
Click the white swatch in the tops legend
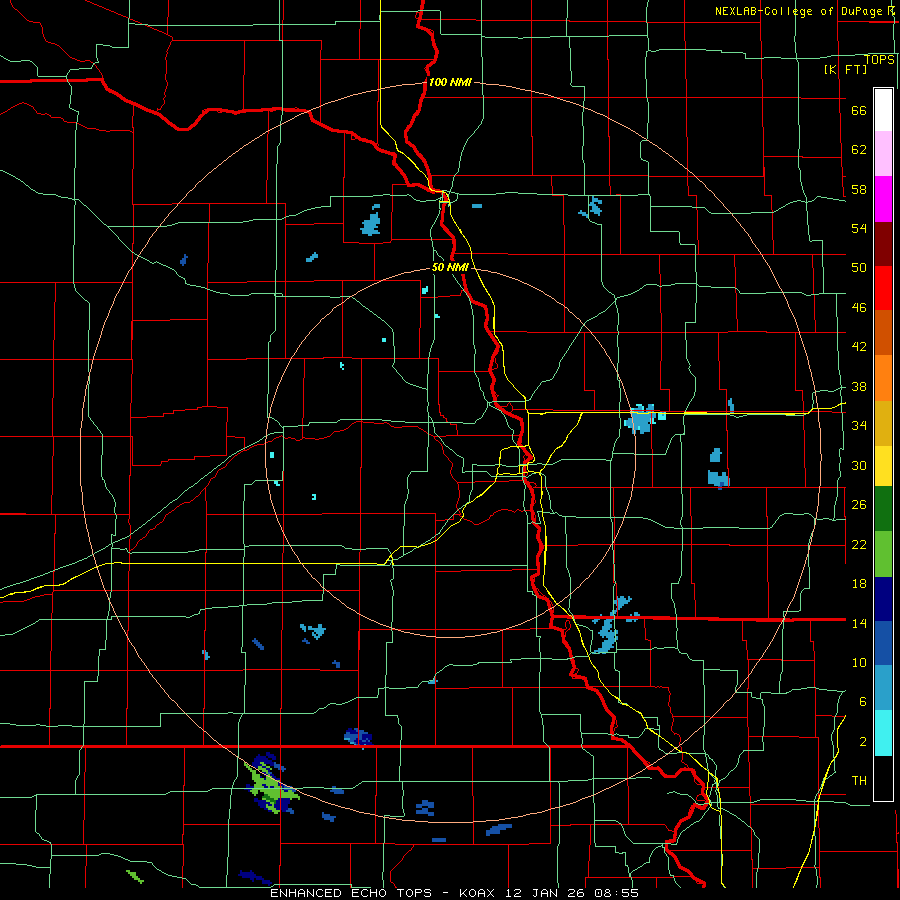[x=883, y=110]
